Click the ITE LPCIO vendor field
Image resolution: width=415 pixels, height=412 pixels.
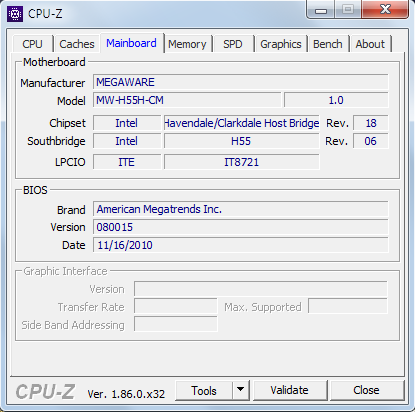coord(127,162)
